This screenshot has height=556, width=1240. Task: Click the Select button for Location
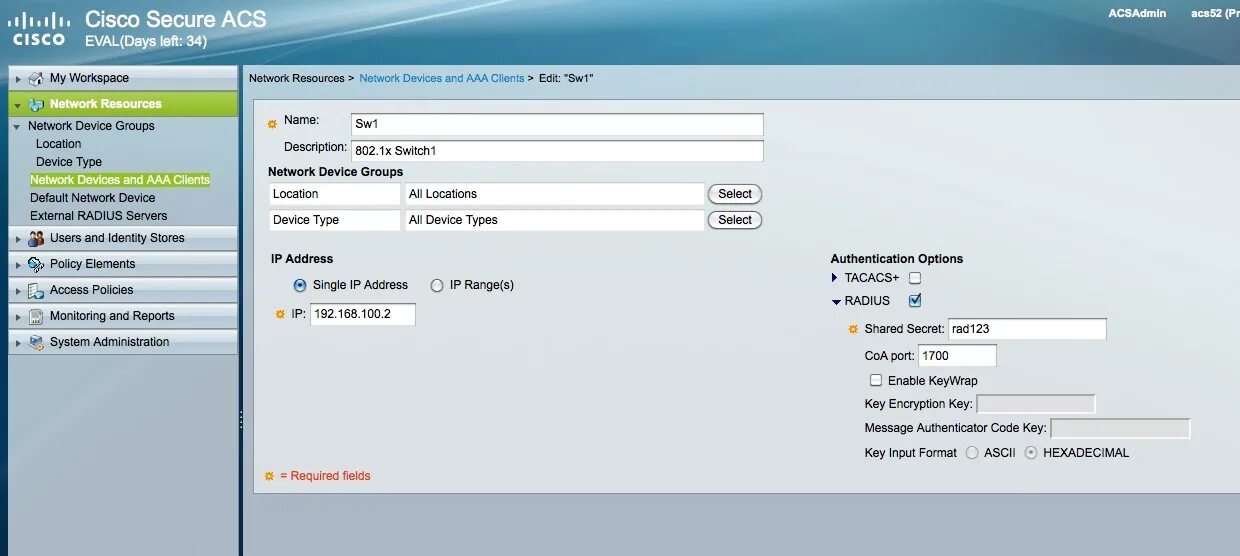735,194
